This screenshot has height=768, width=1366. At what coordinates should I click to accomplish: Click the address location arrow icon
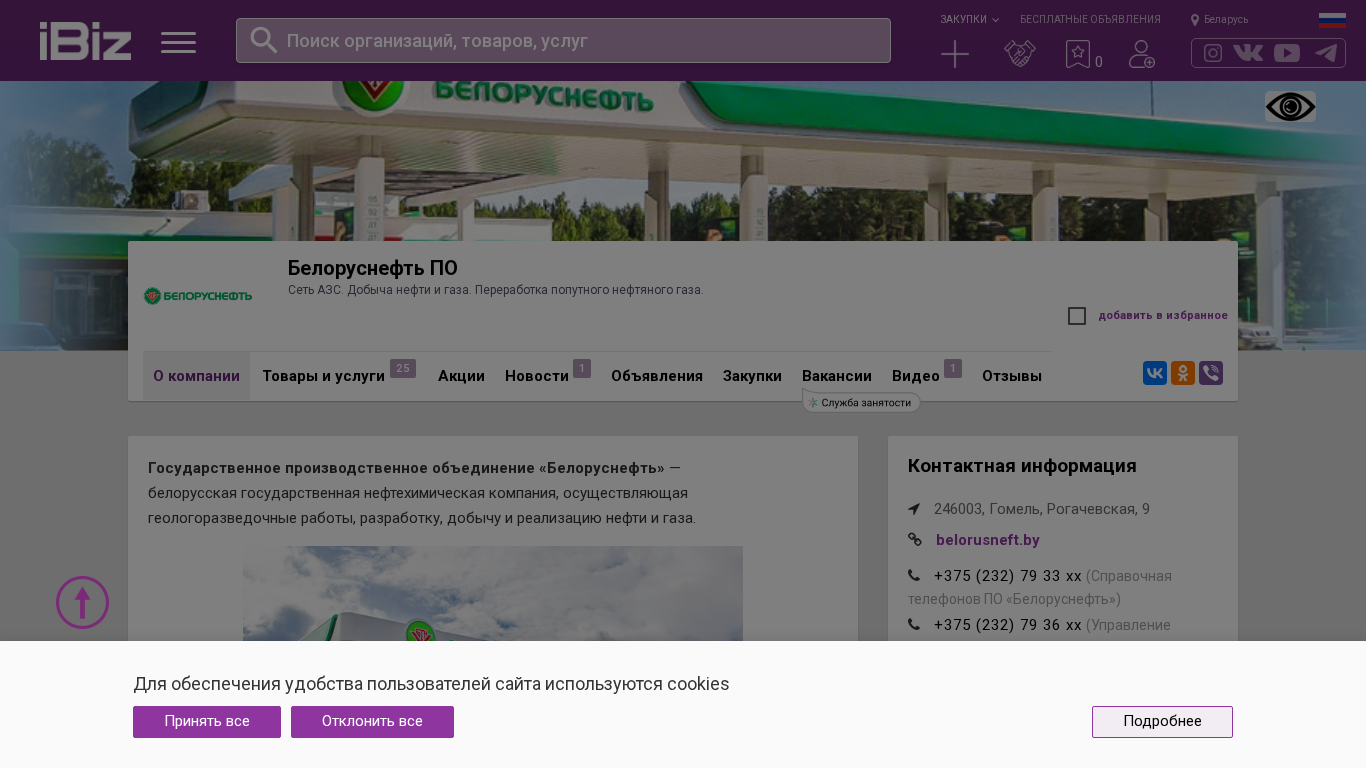tap(914, 509)
